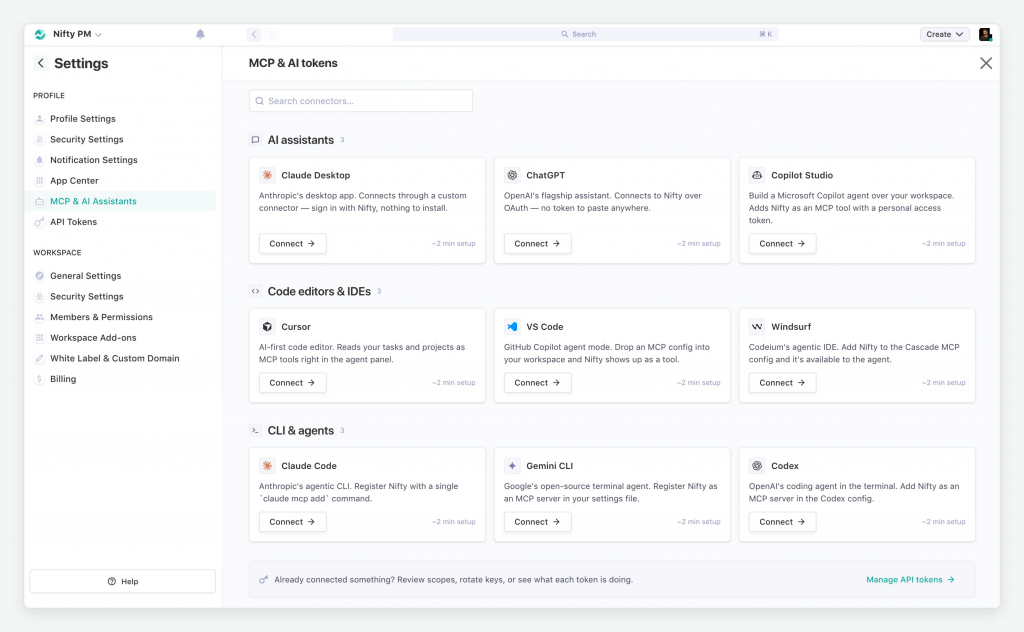Image resolution: width=1024 pixels, height=632 pixels.
Task: Click the Help button
Action: [x=123, y=581]
